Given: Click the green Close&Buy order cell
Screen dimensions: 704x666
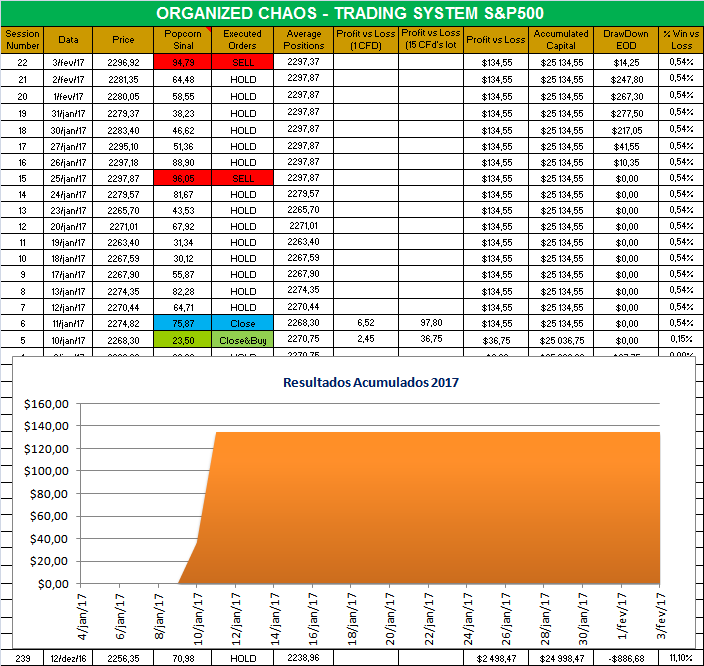Looking at the screenshot, I should click(242, 340).
